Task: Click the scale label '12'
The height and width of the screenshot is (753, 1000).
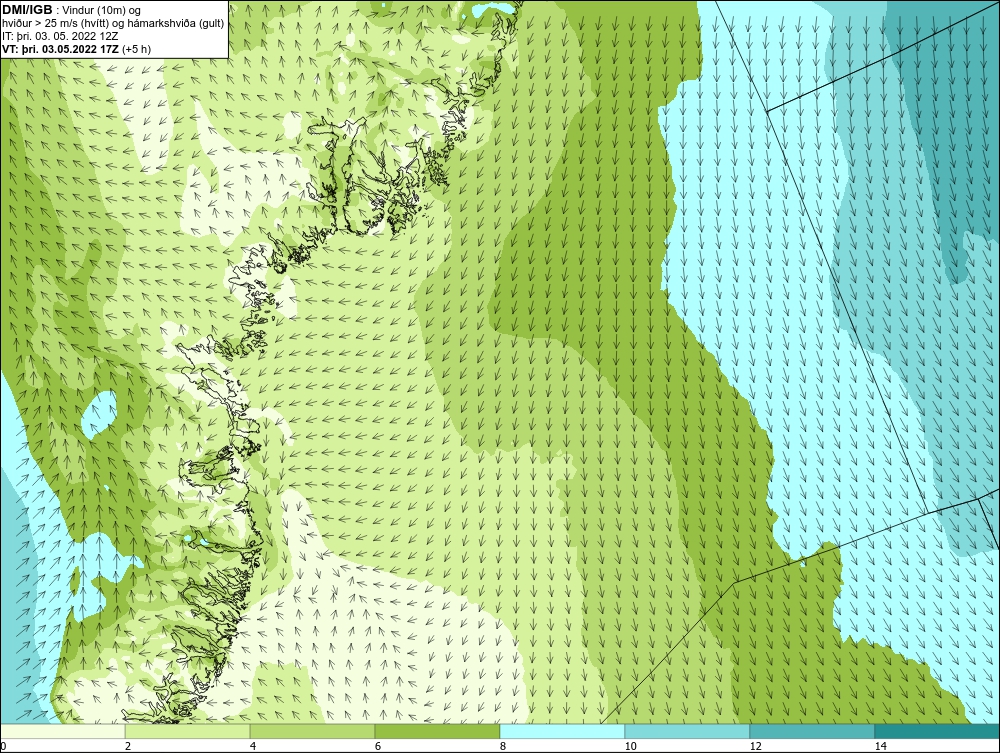Action: pos(756,747)
